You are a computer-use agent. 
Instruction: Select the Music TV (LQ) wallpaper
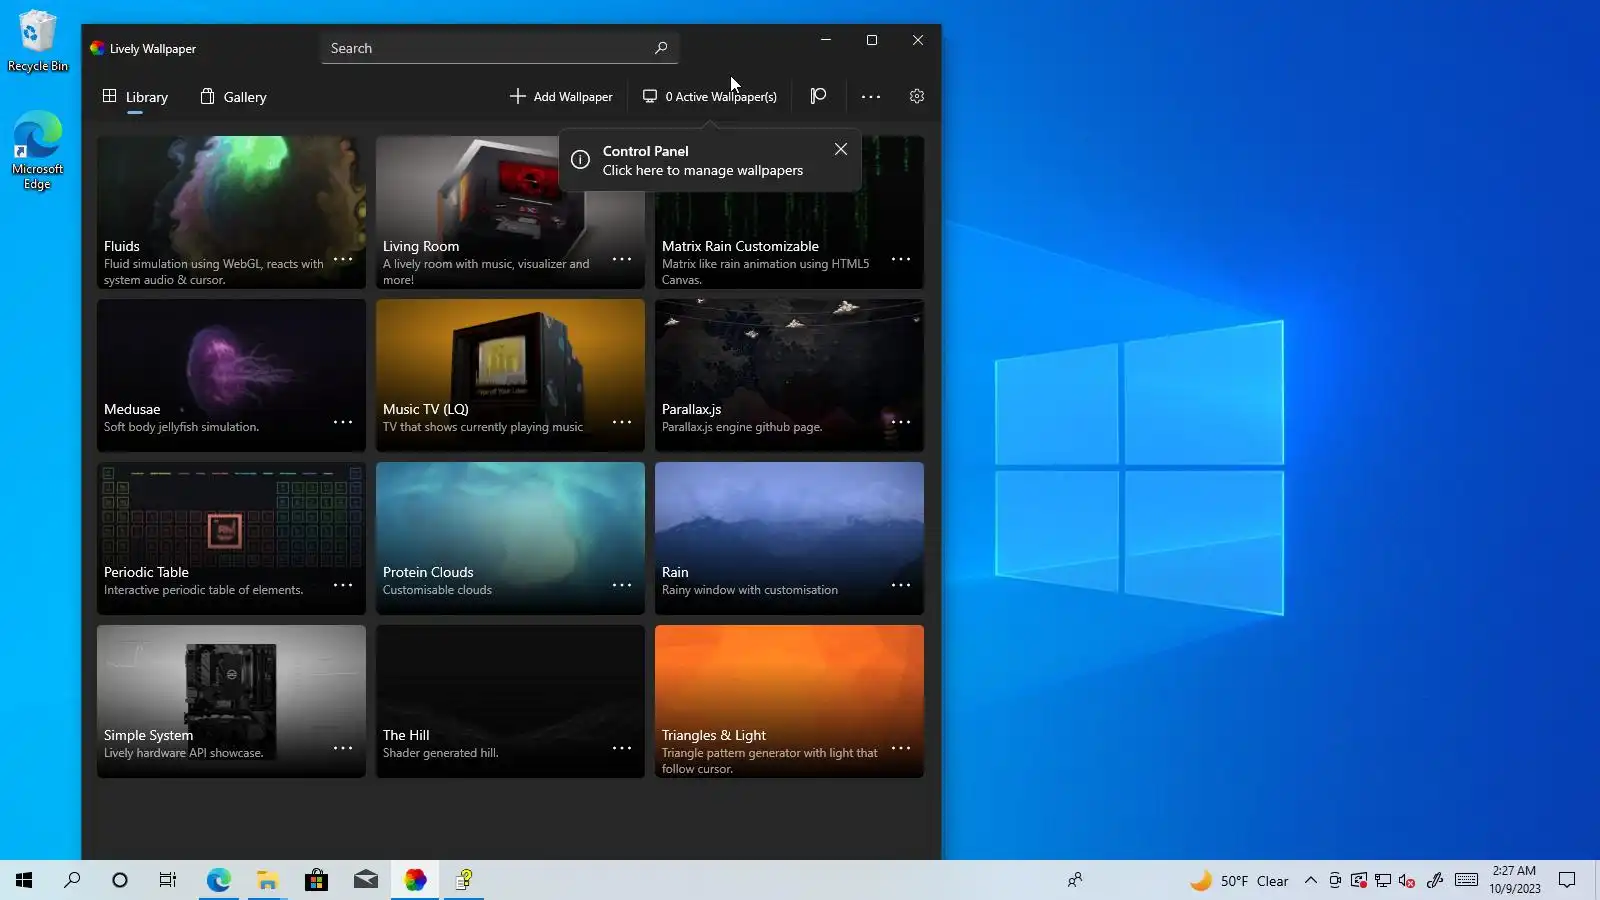pyautogui.click(x=510, y=375)
